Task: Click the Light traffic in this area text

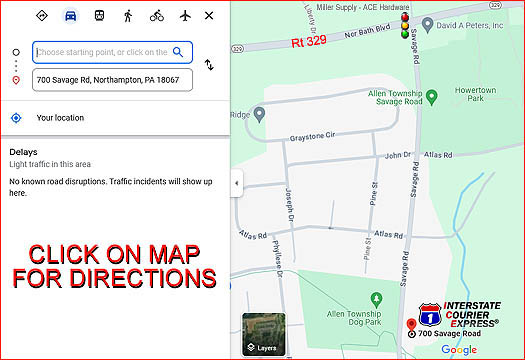Action: [x=50, y=164]
